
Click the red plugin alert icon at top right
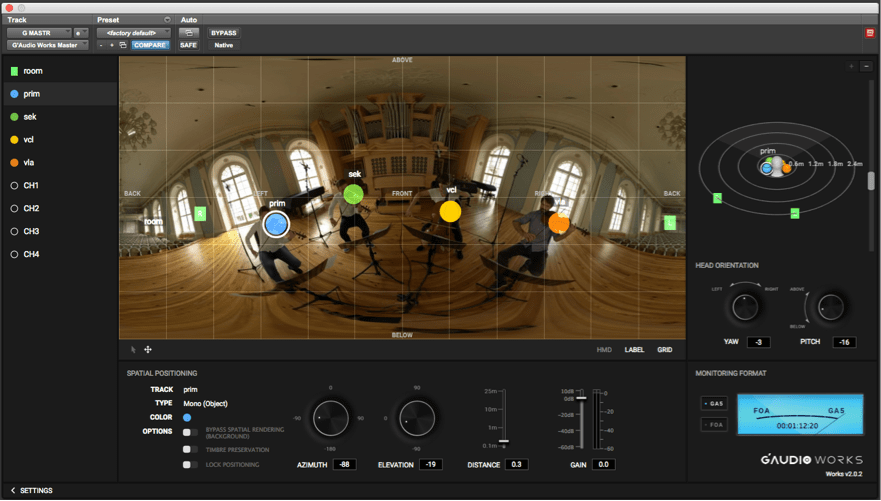869,33
